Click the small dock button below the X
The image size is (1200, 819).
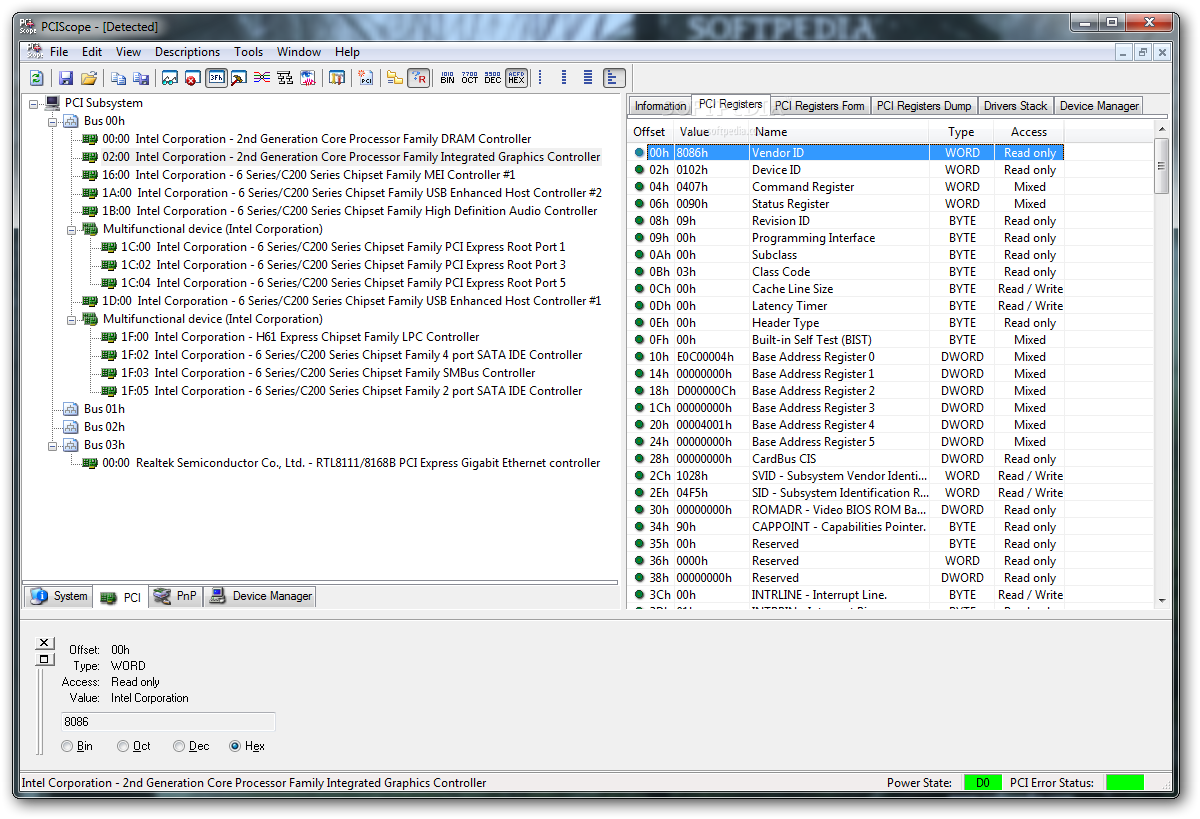pos(44,658)
